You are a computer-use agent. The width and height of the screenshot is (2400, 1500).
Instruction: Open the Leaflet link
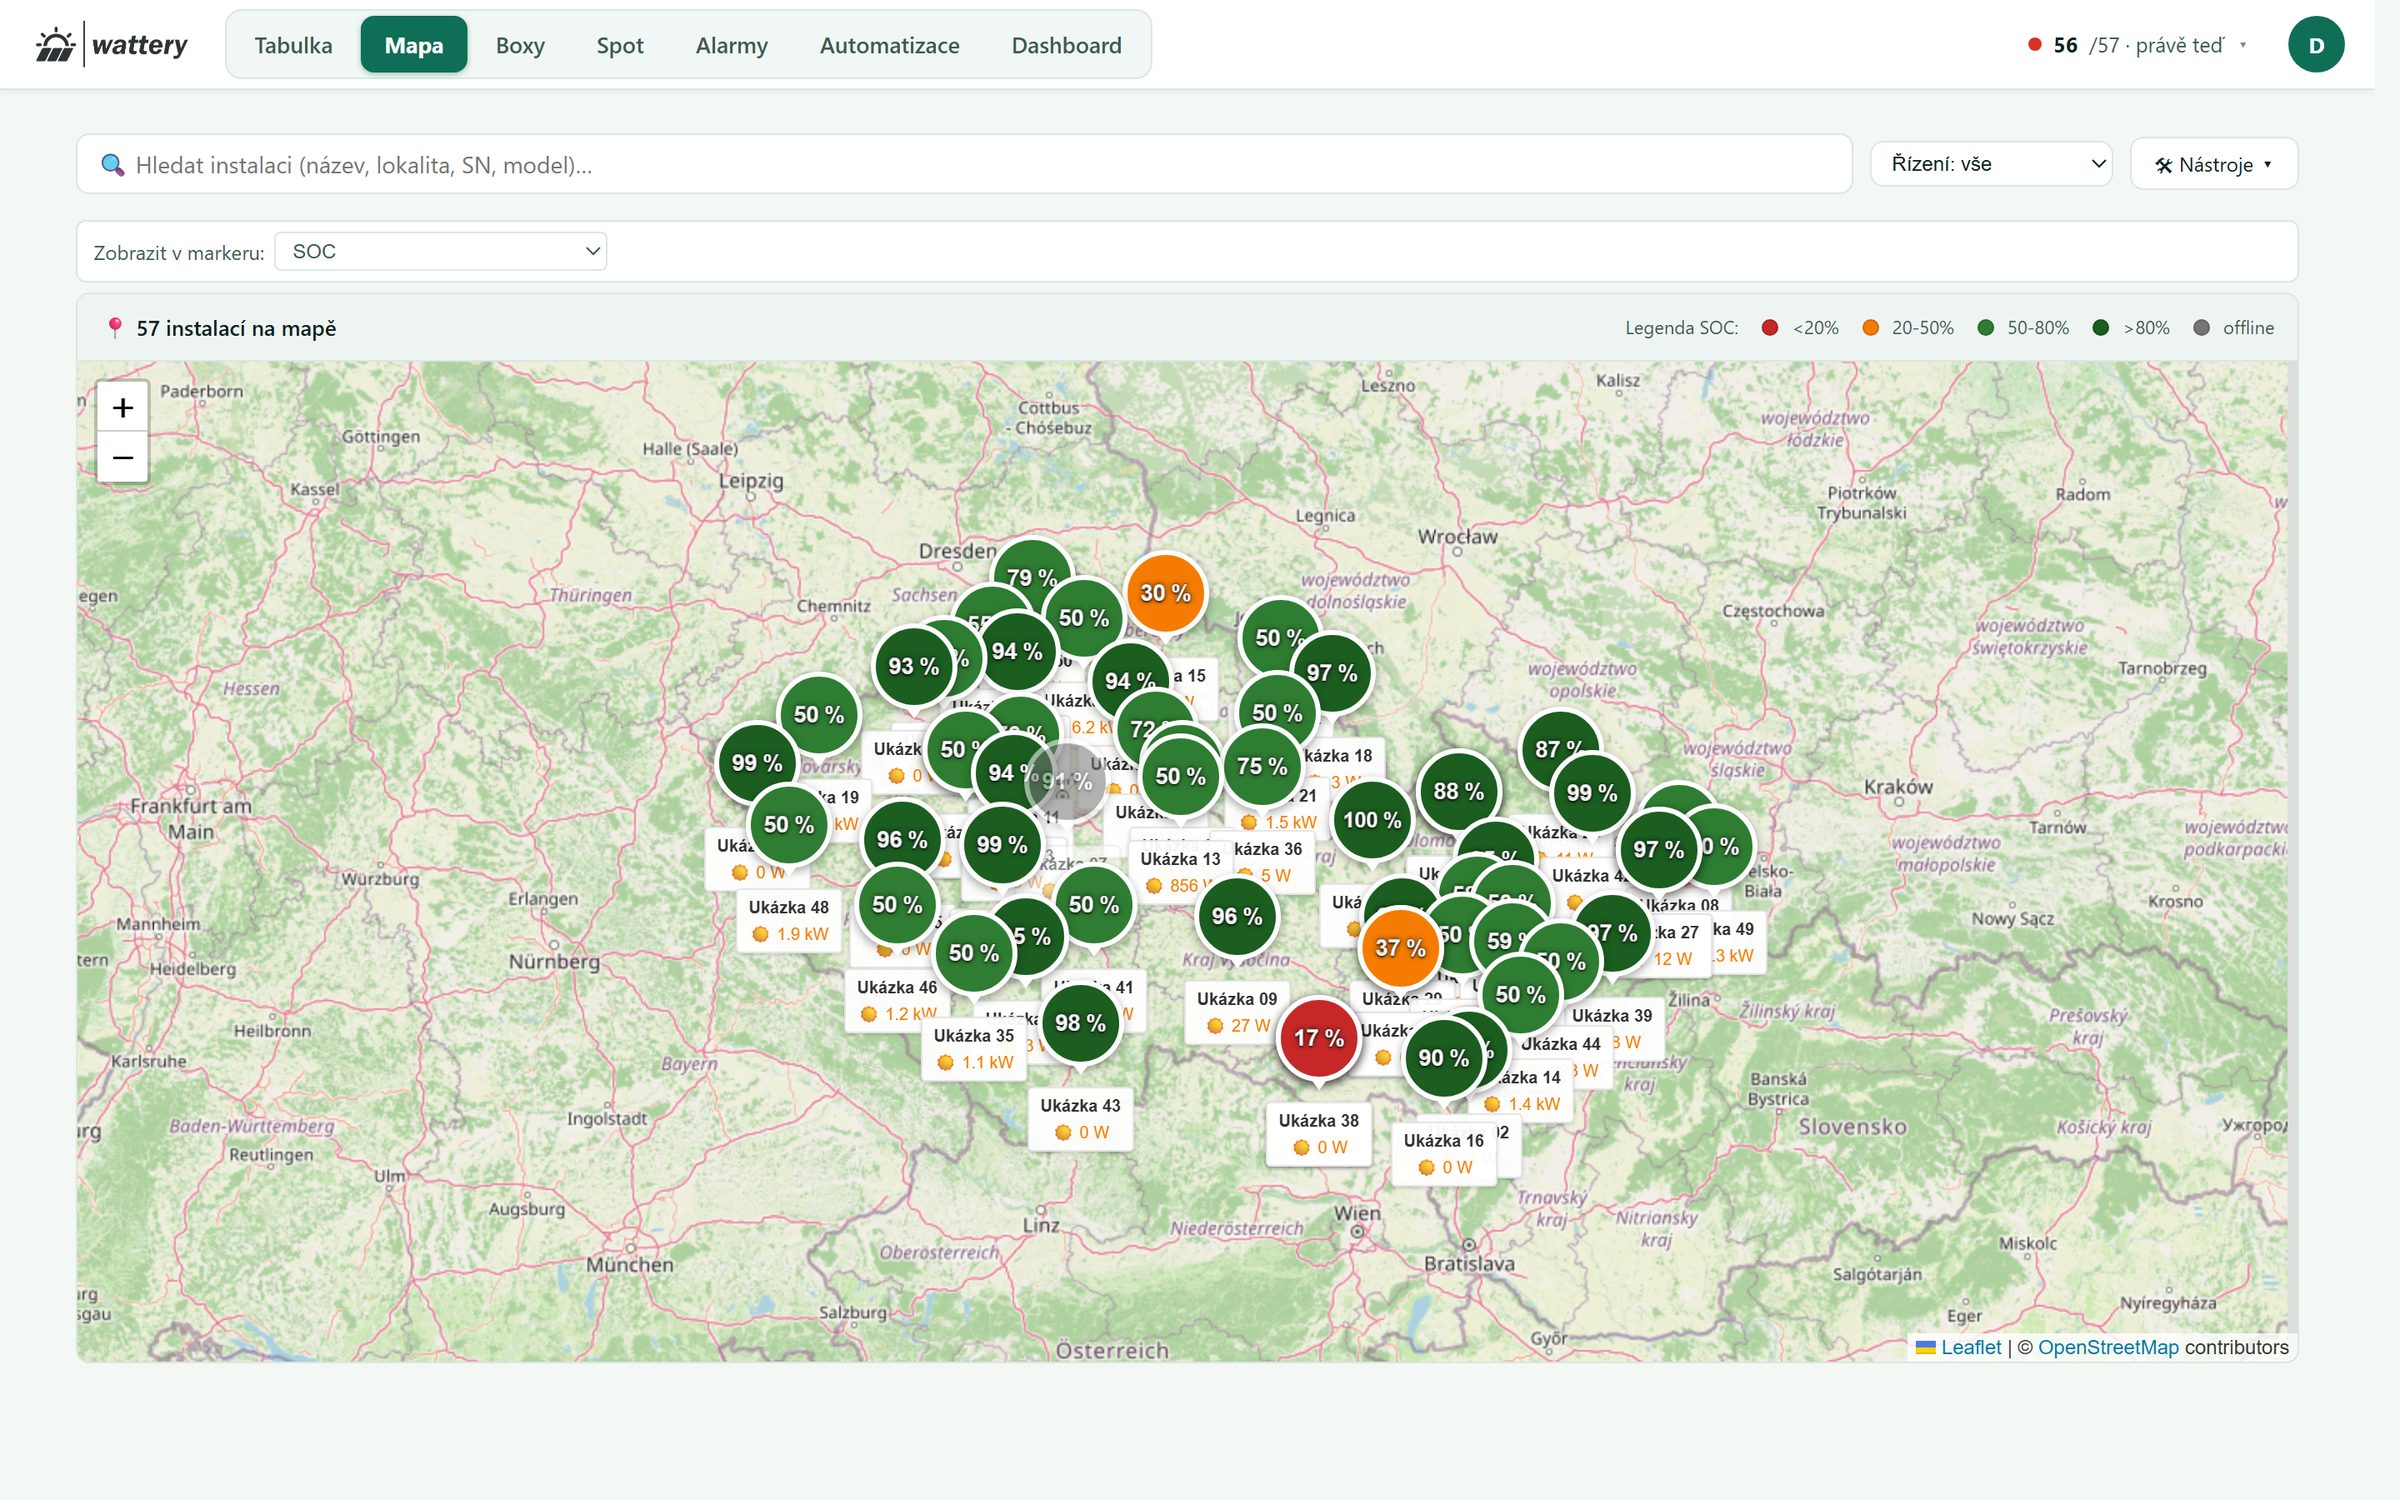coord(1970,1347)
